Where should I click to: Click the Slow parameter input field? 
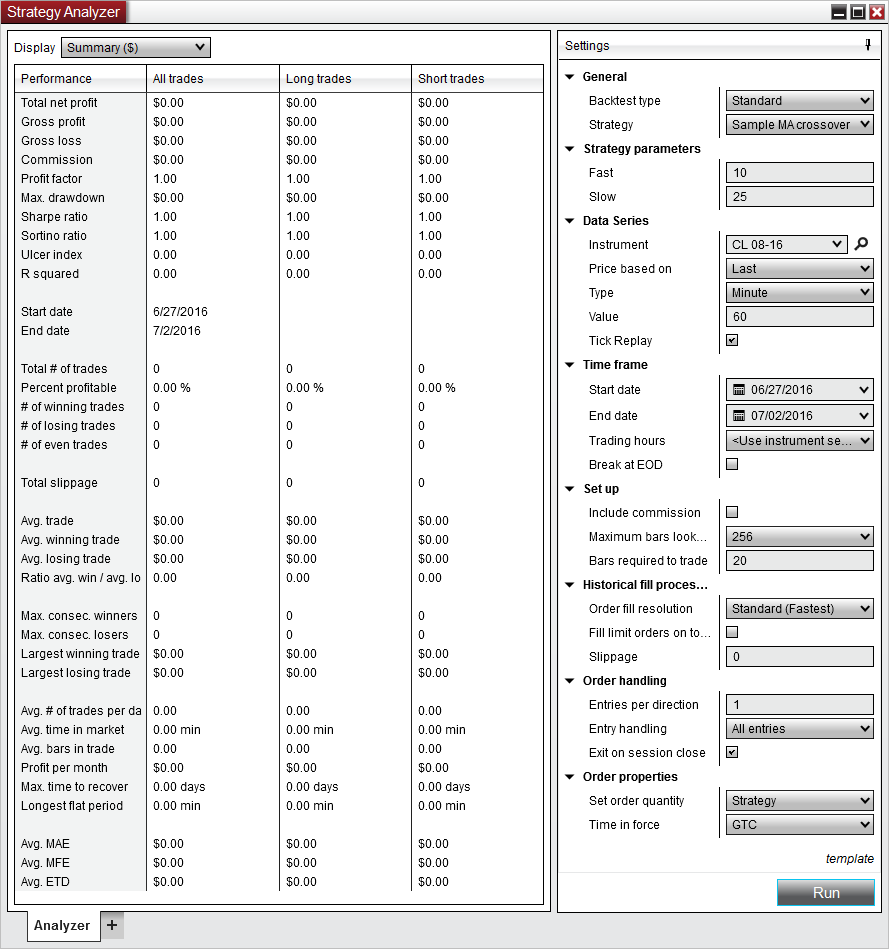pyautogui.click(x=799, y=197)
